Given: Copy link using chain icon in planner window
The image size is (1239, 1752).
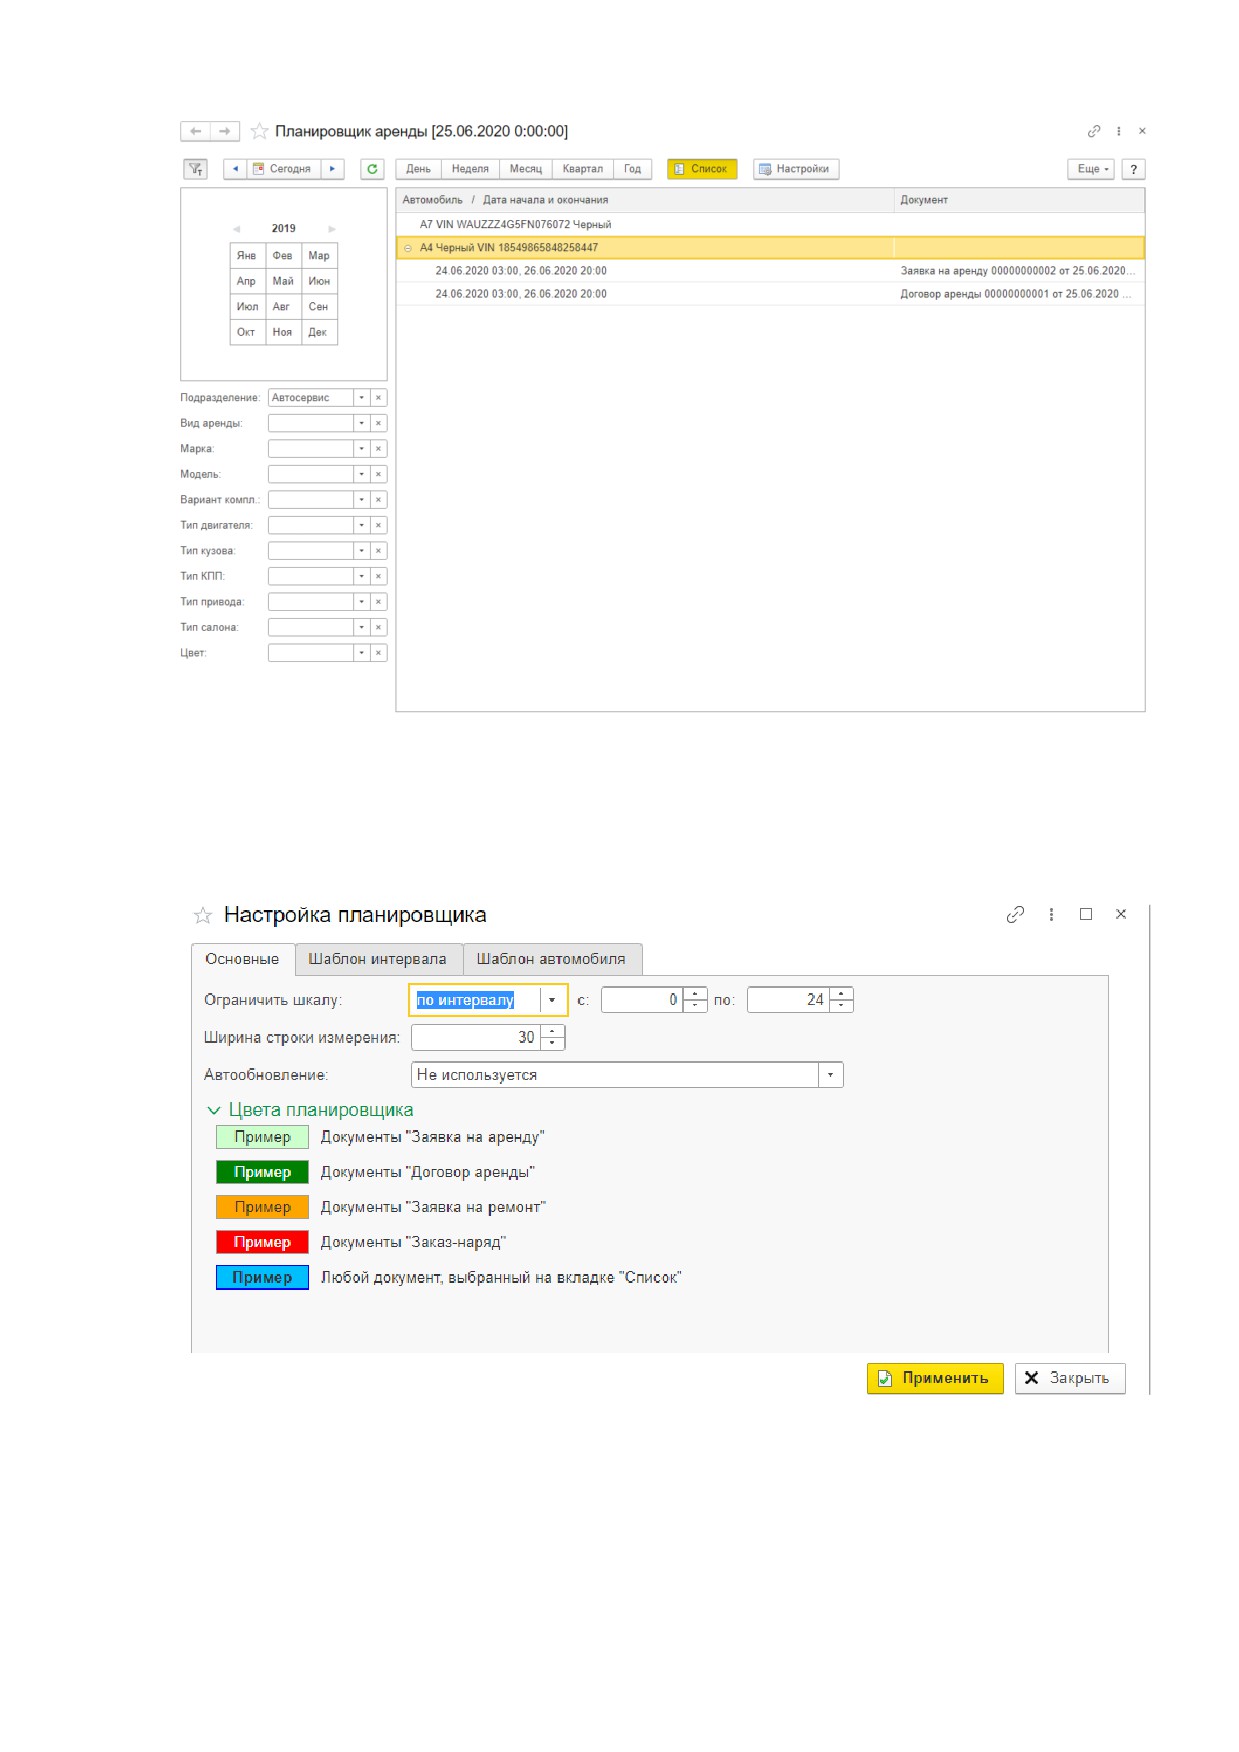Looking at the screenshot, I should pos(1094,131).
